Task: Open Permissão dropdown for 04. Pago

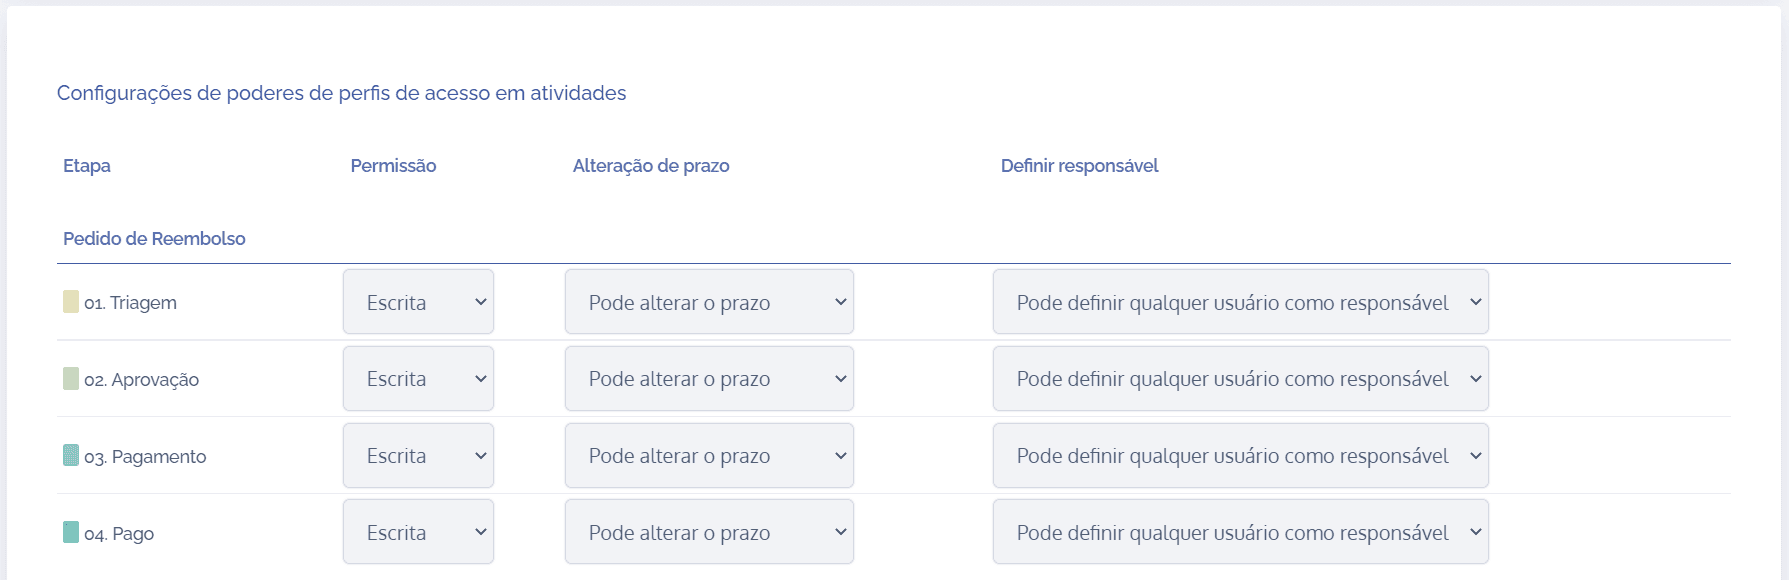Action: pos(418,532)
